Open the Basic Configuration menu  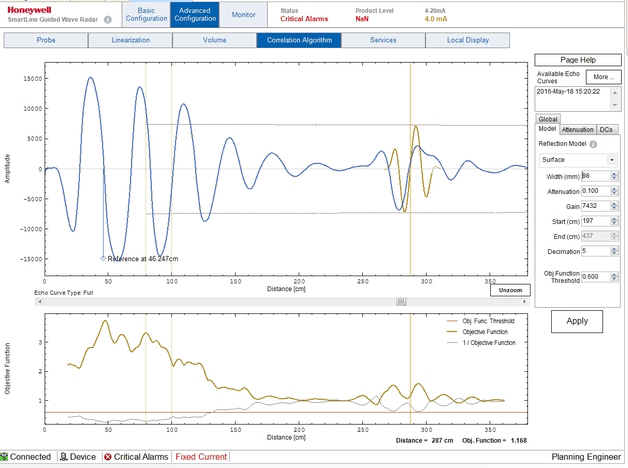click(146, 14)
